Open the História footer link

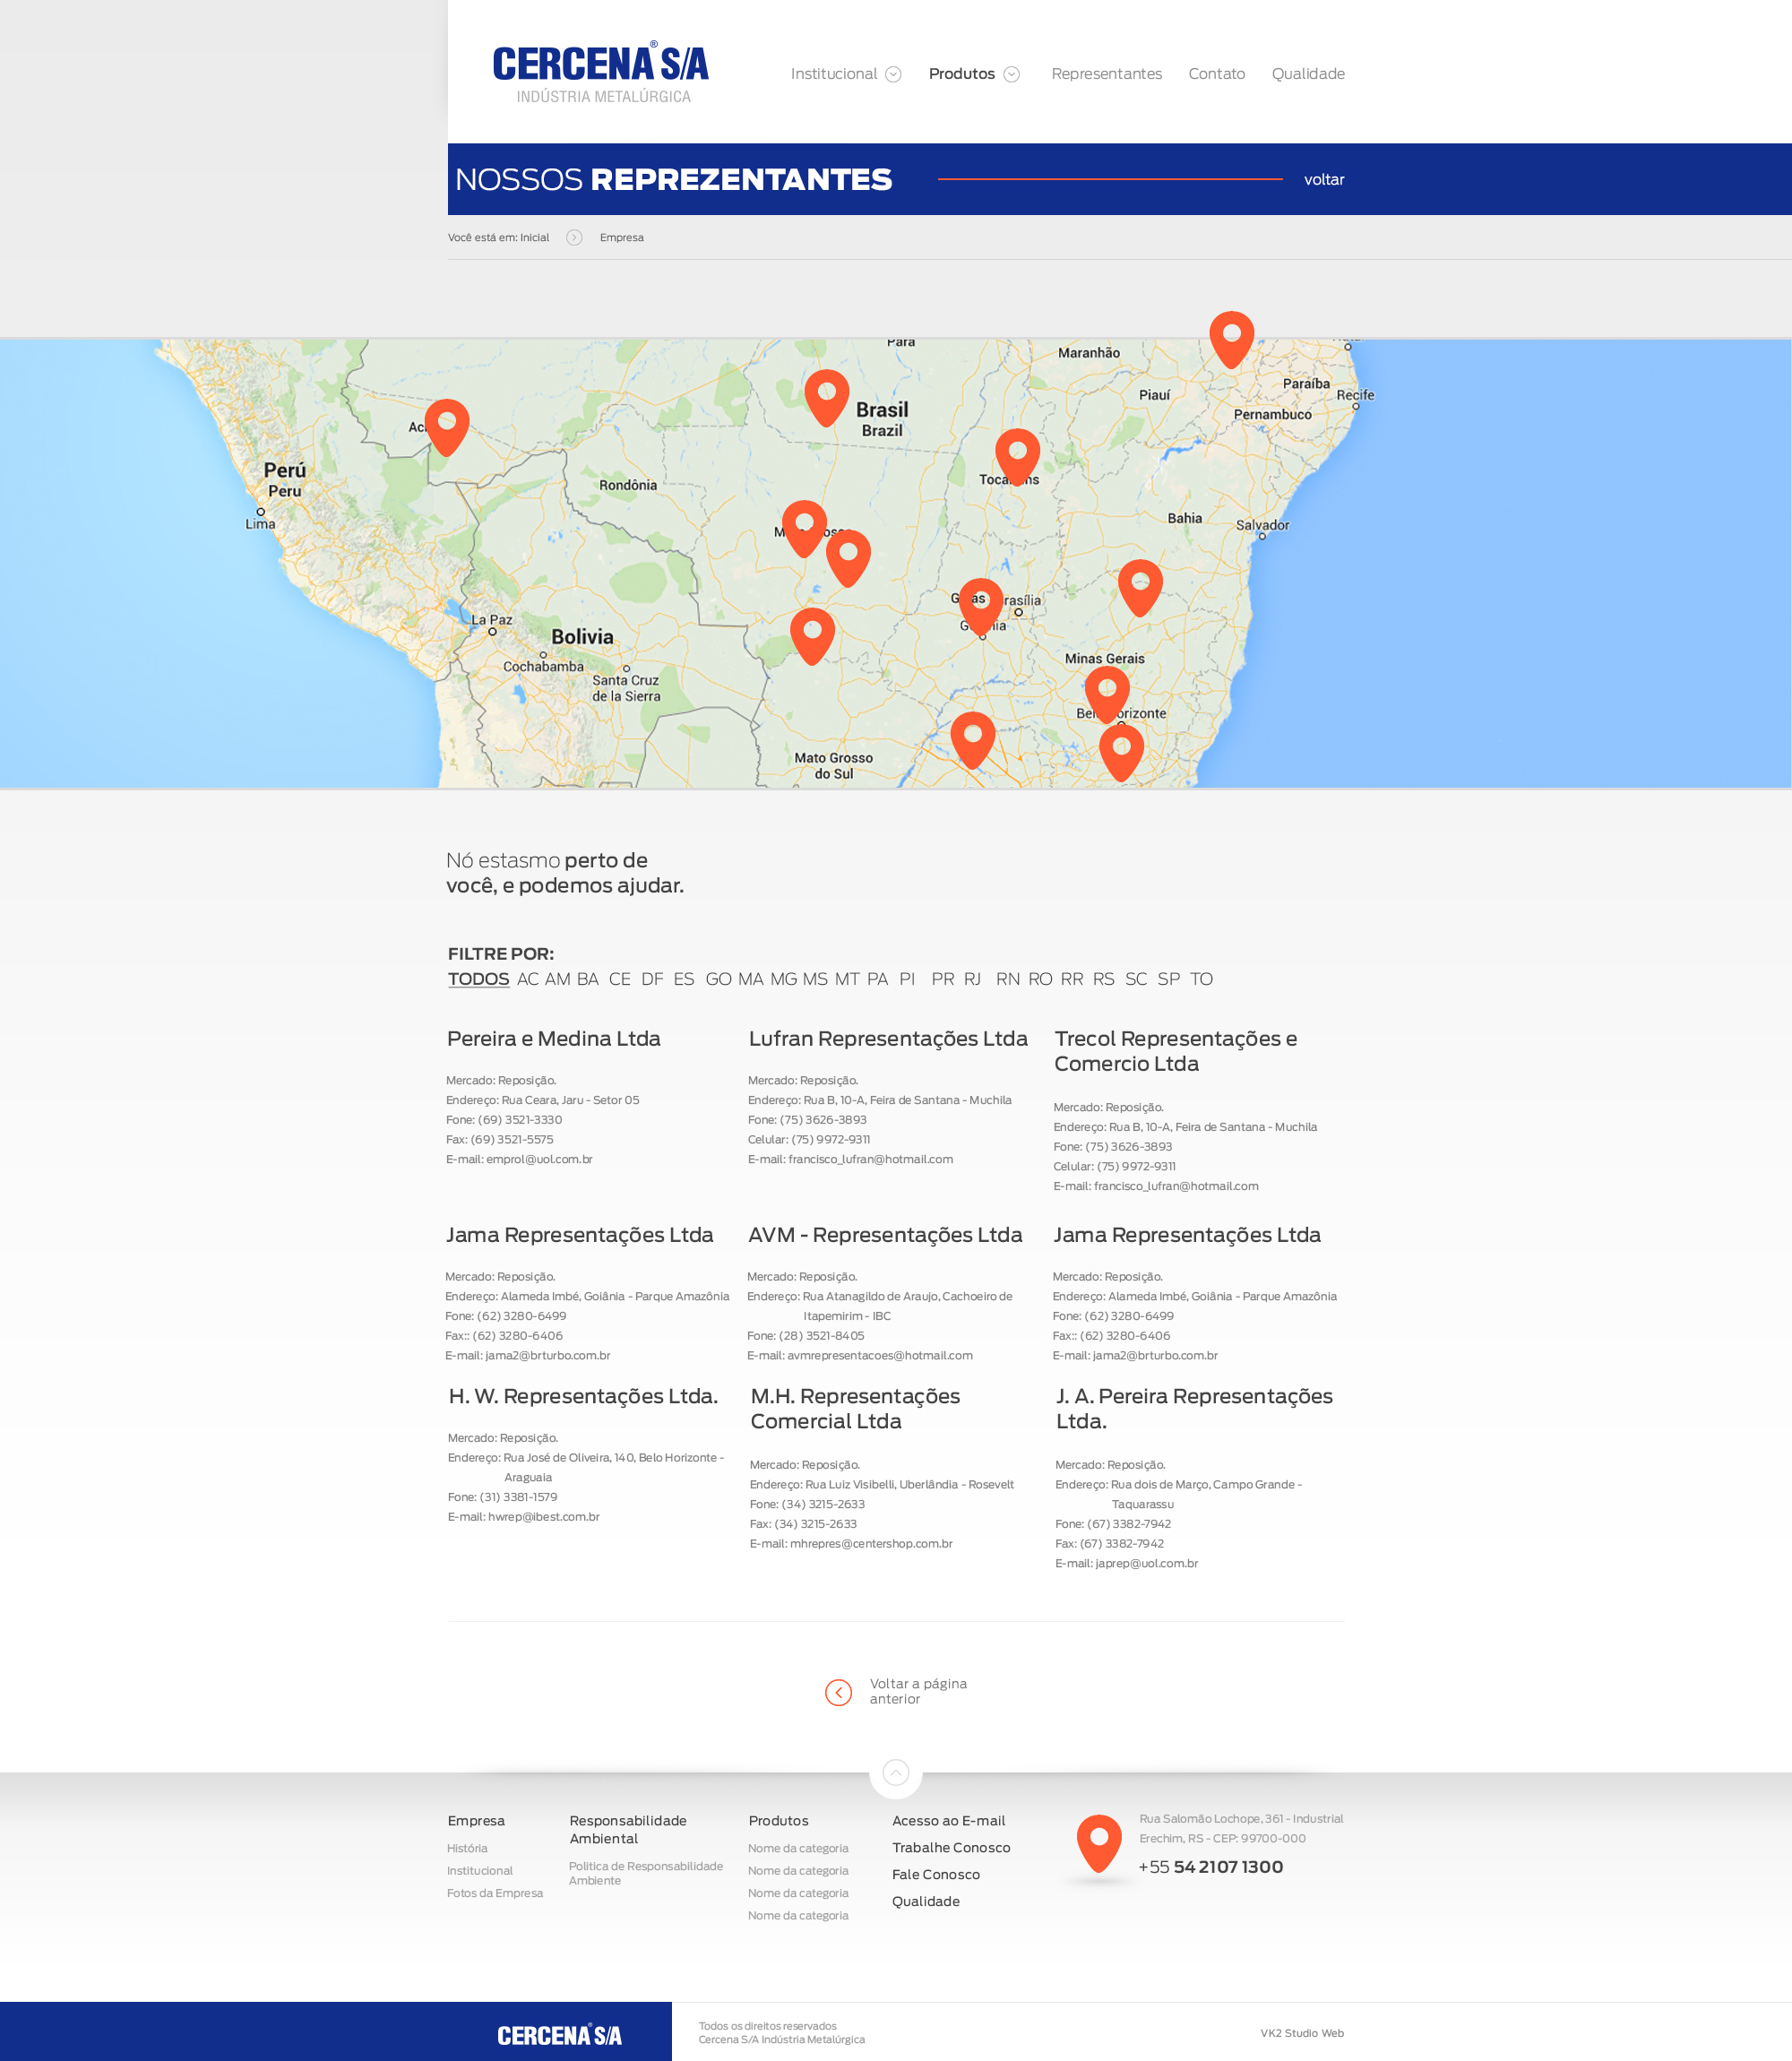[467, 1848]
